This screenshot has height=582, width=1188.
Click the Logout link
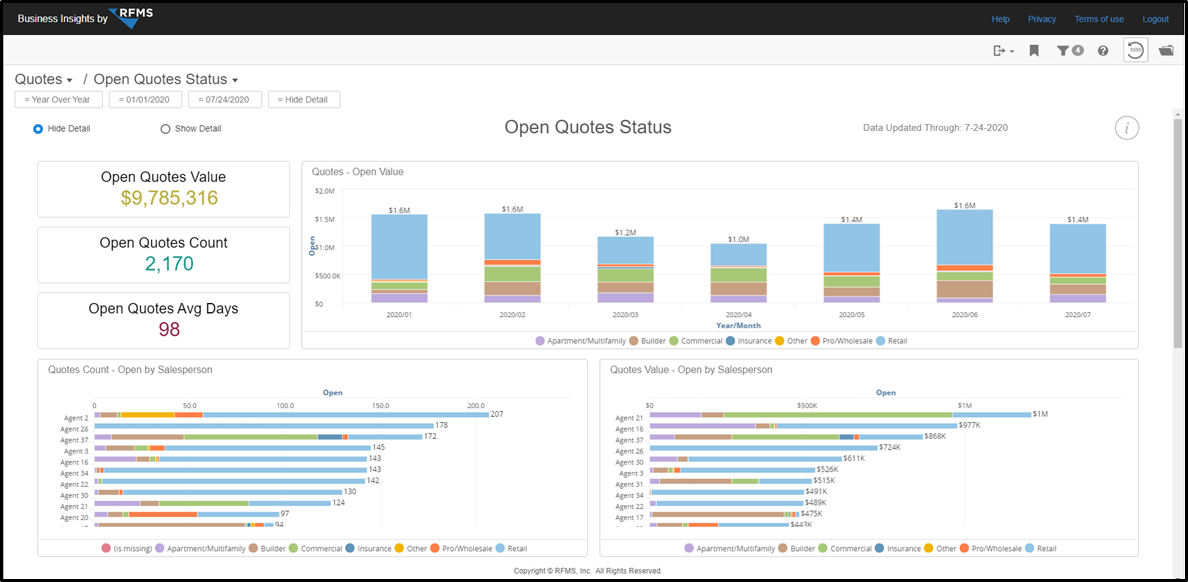pos(1155,19)
